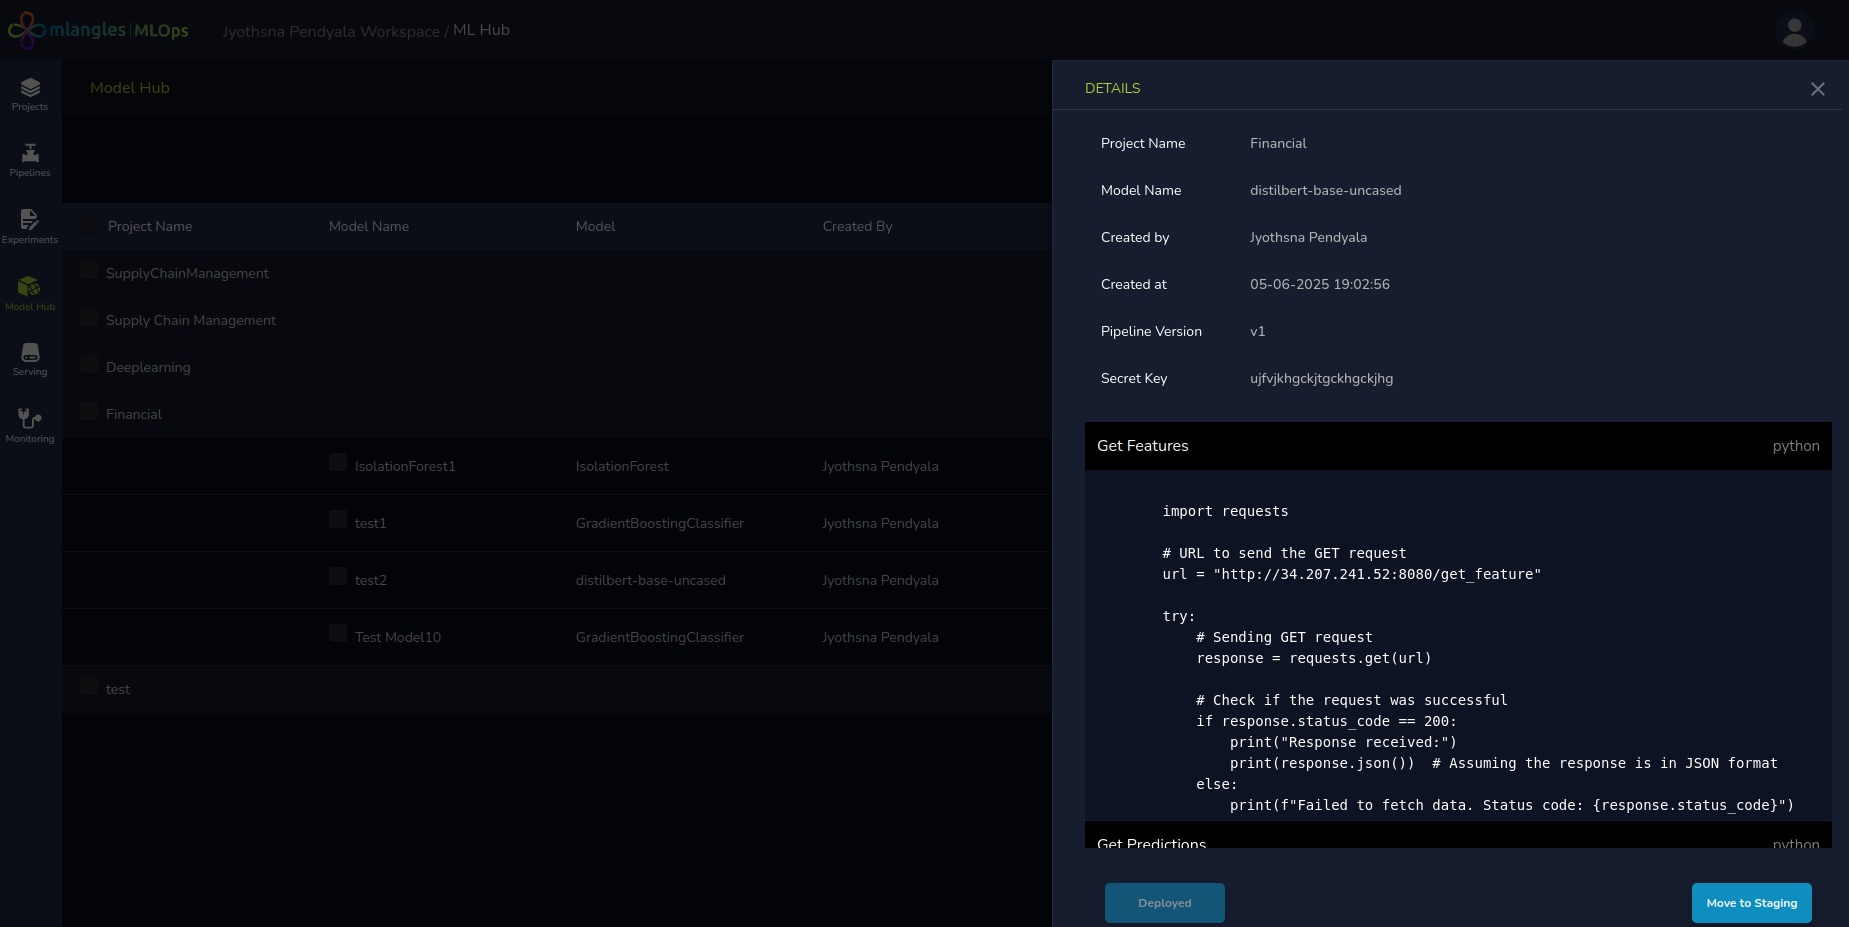Viewport: 1849px width, 927px height.
Task: Click the Deployed button
Action: tap(1164, 903)
